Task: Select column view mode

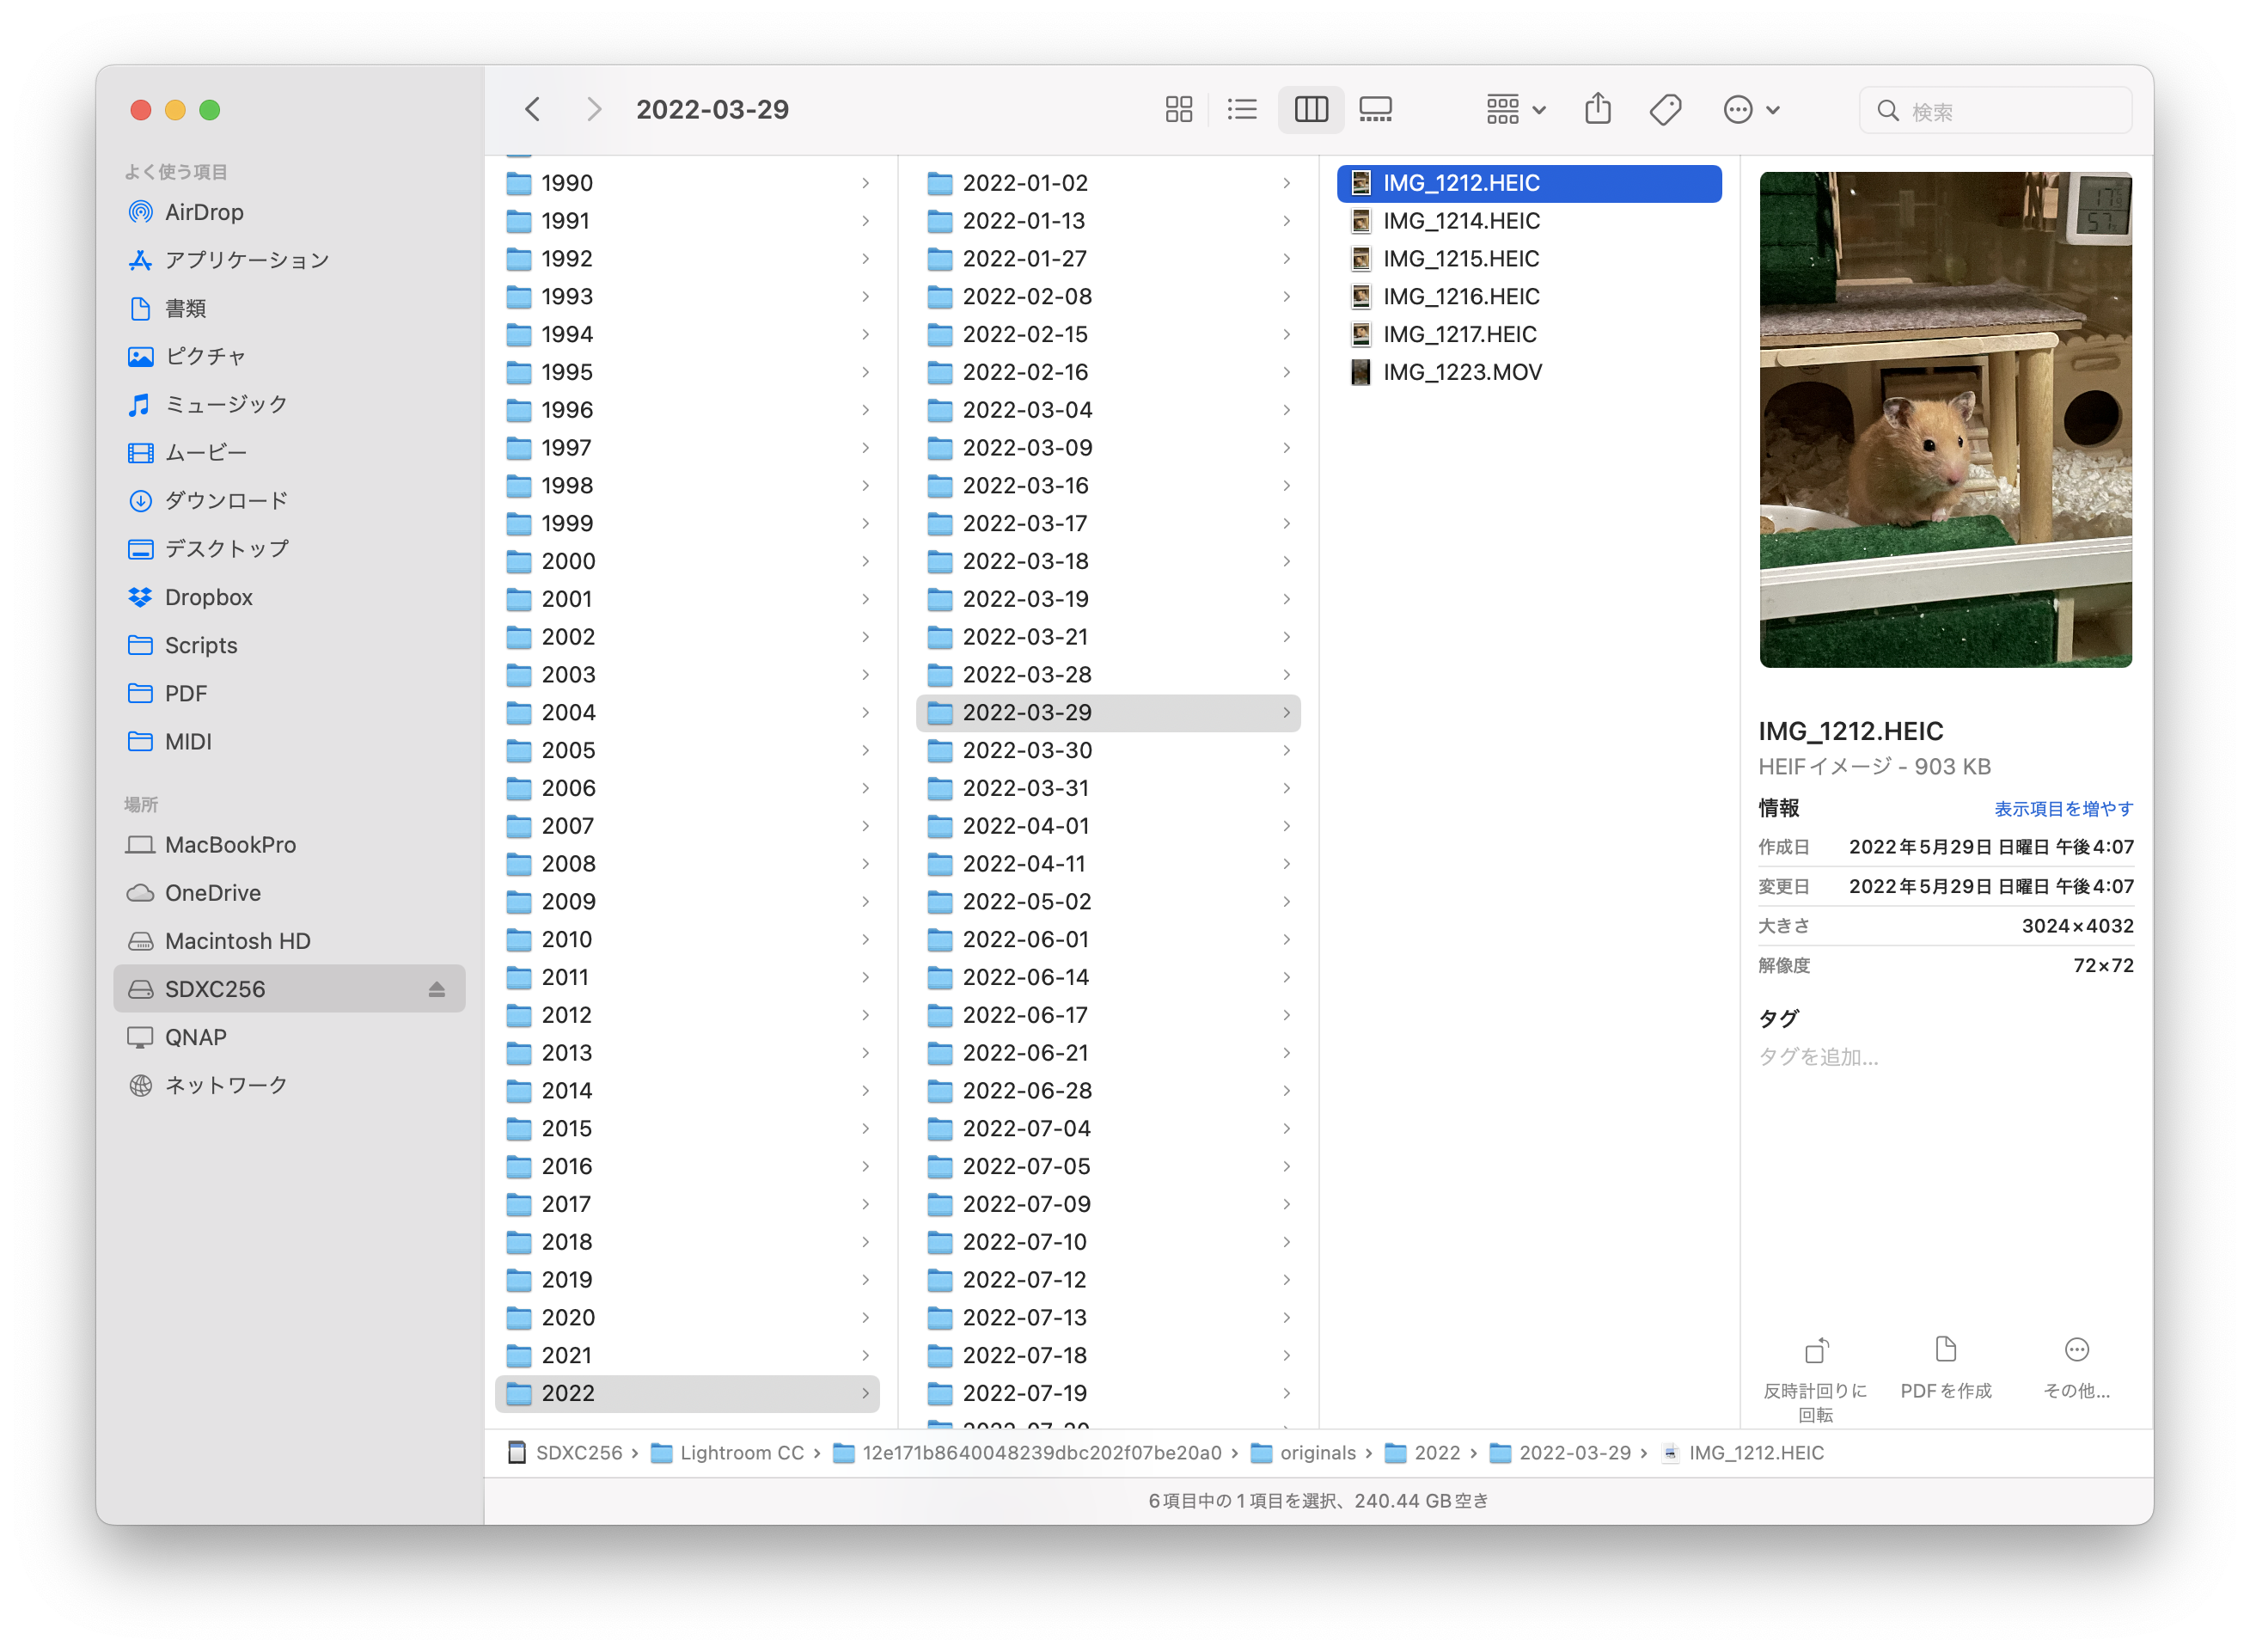Action: point(1310,109)
